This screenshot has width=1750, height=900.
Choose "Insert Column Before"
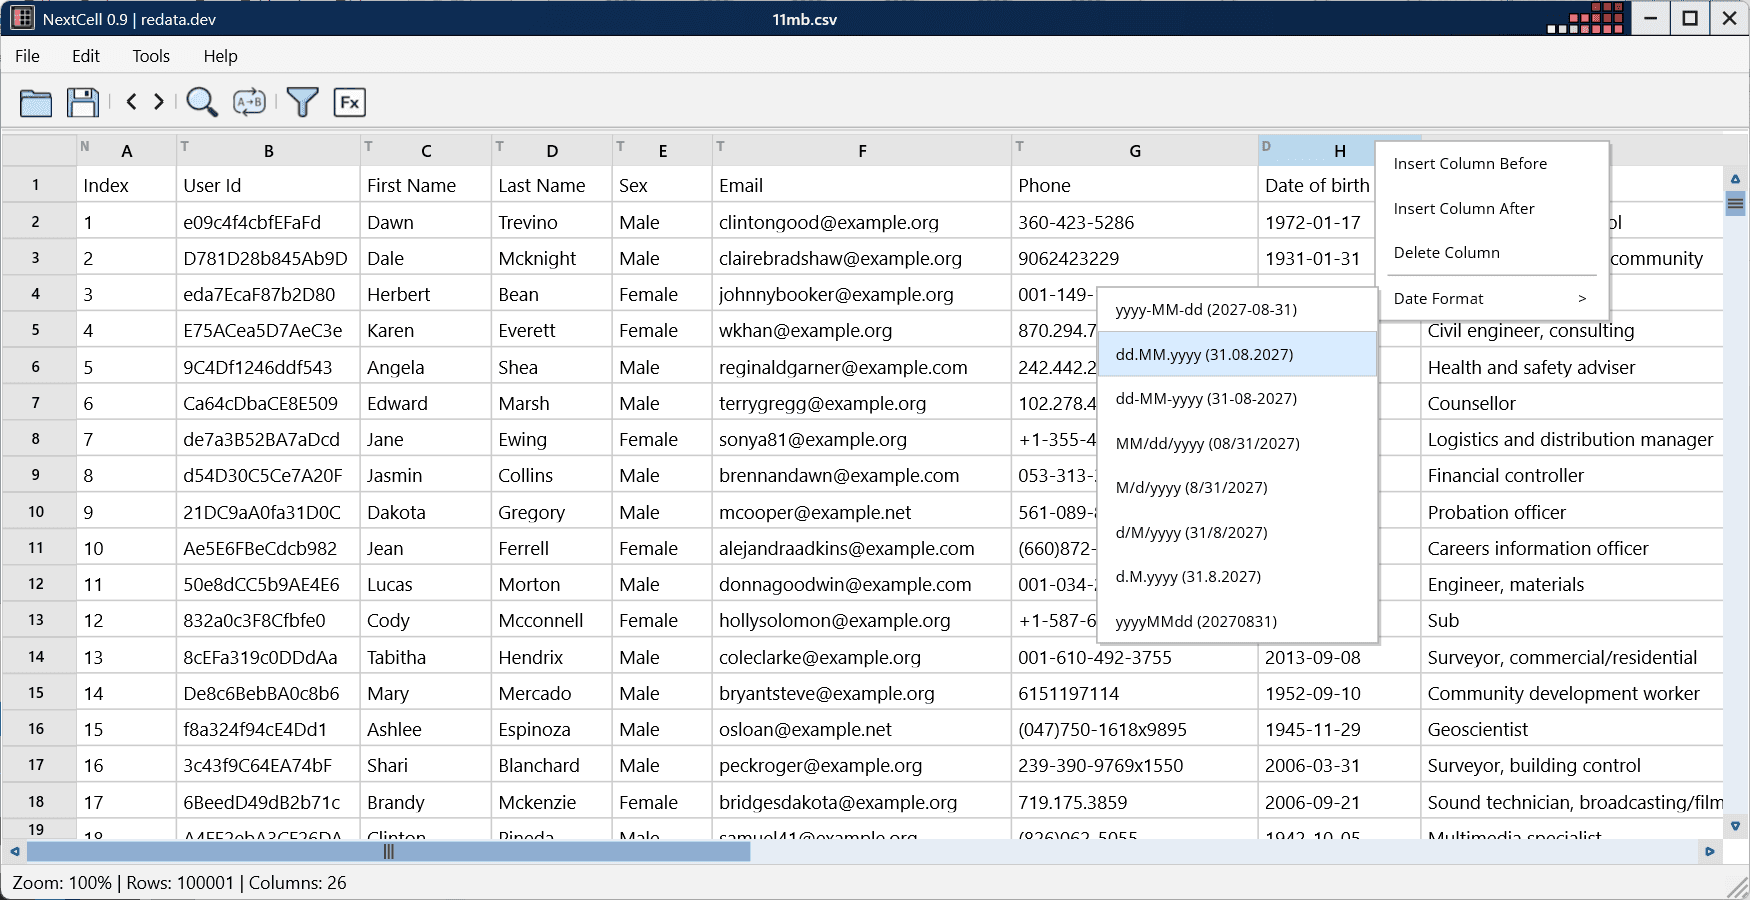coord(1470,163)
